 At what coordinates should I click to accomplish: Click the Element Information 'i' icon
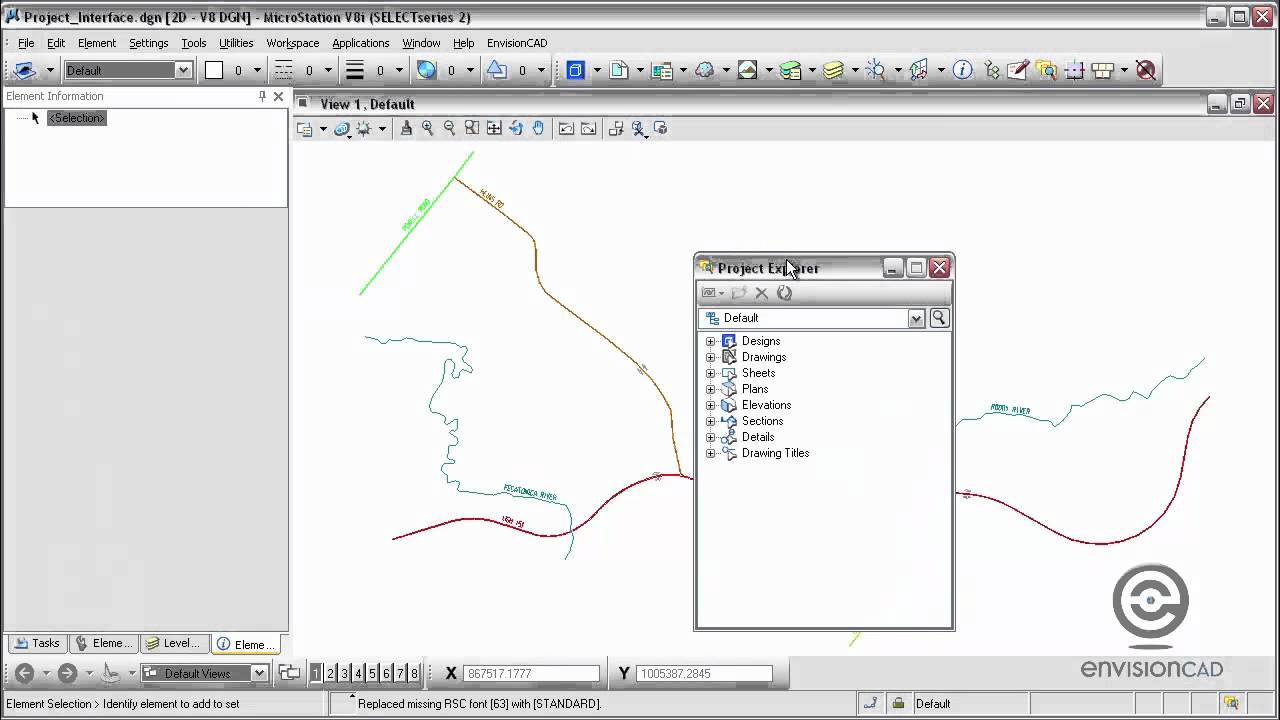pos(962,70)
